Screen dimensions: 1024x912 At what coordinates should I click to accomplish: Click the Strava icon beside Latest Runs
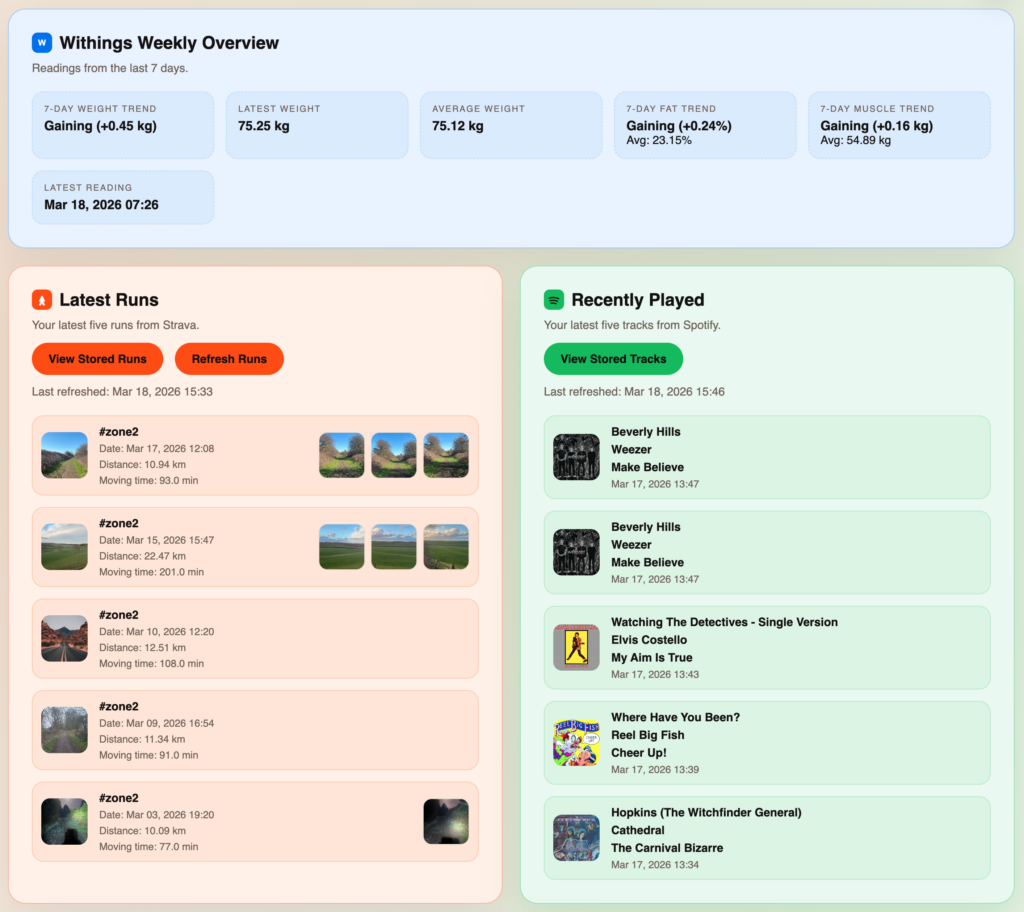coord(42,300)
